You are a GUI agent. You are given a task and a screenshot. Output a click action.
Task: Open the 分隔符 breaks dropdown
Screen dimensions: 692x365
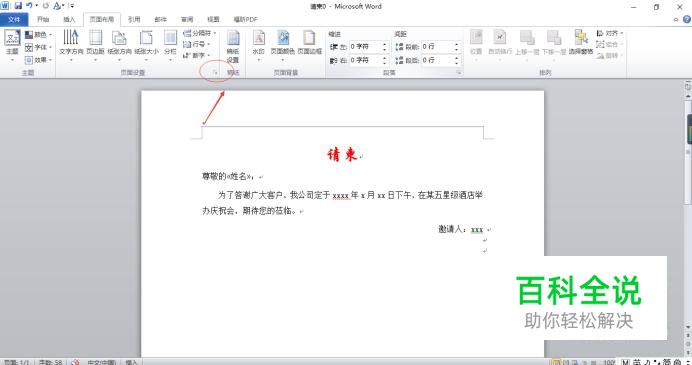199,33
